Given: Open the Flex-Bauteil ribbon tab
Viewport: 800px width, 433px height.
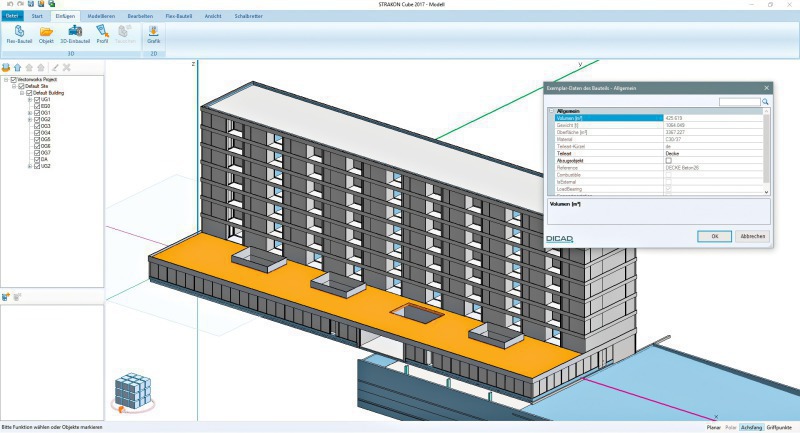Looking at the screenshot, I should [179, 16].
